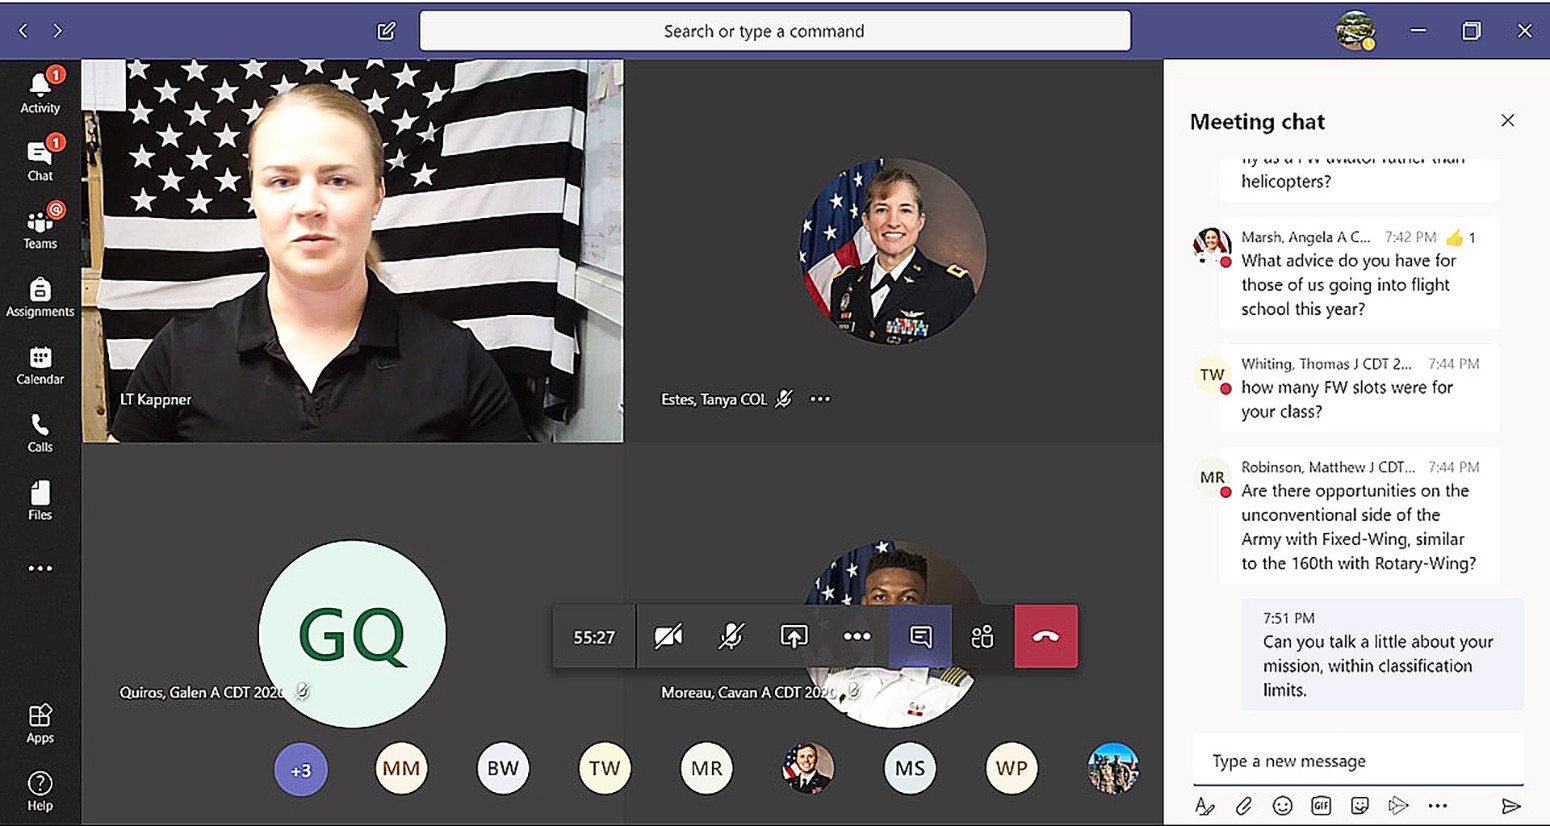This screenshot has height=826, width=1550.
Task: Open the Calendar view
Action: click(40, 365)
